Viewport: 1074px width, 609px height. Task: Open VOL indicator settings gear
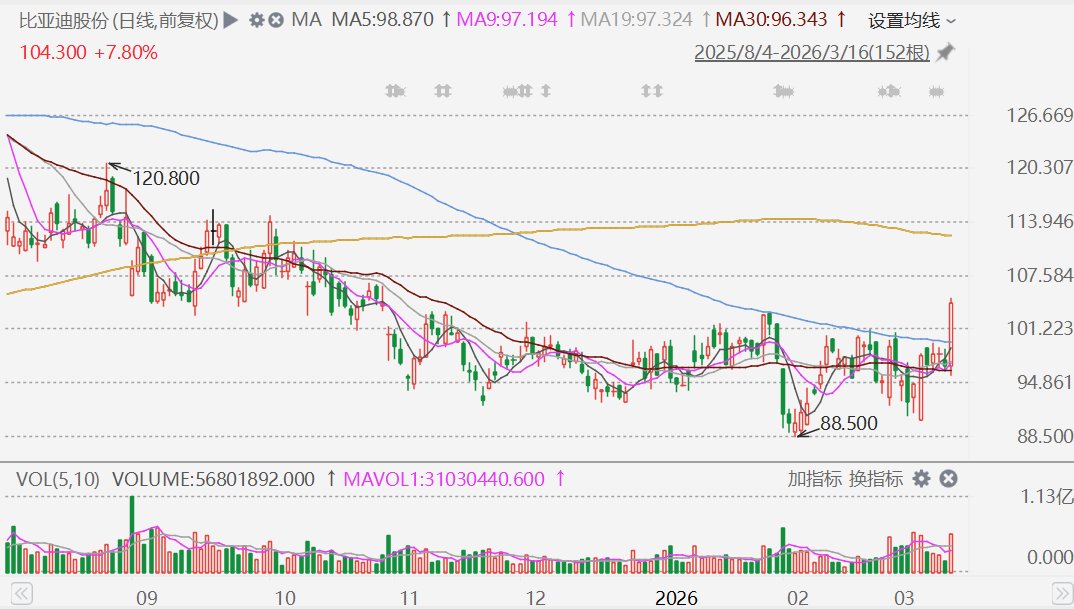point(921,479)
